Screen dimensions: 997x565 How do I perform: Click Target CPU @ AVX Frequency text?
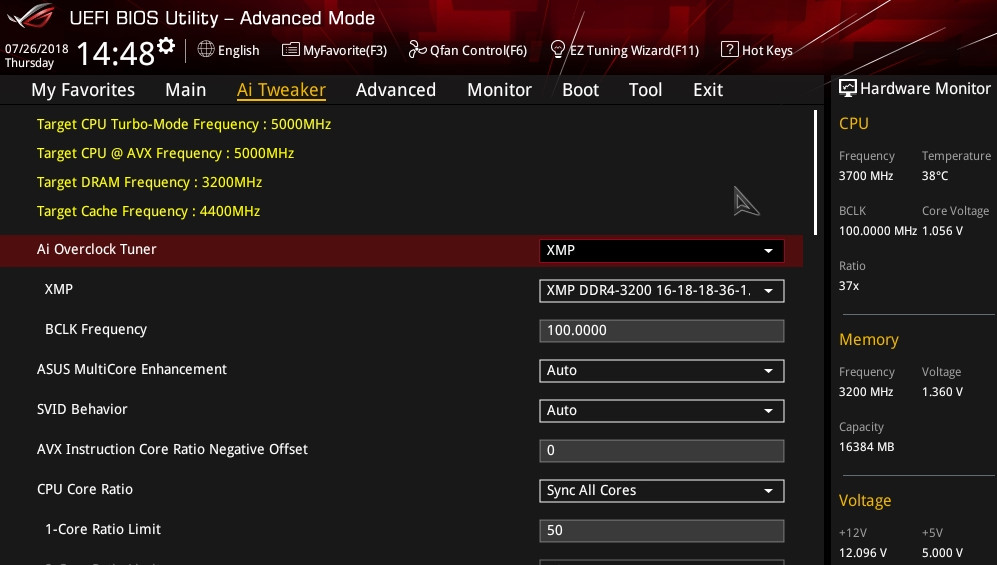165,153
